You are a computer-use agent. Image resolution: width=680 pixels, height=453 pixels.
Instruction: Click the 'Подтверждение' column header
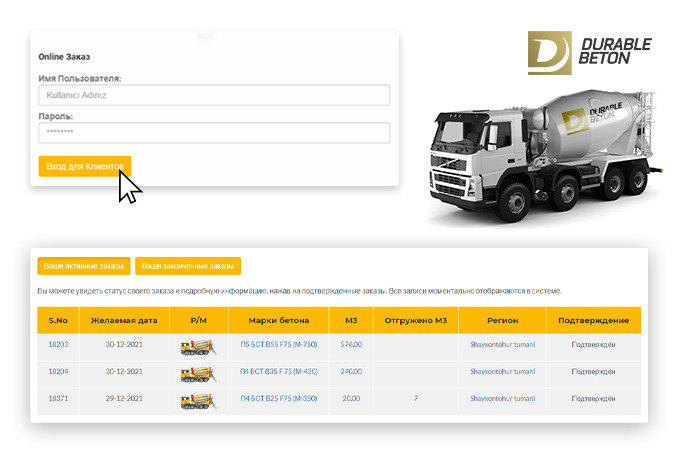click(x=593, y=320)
